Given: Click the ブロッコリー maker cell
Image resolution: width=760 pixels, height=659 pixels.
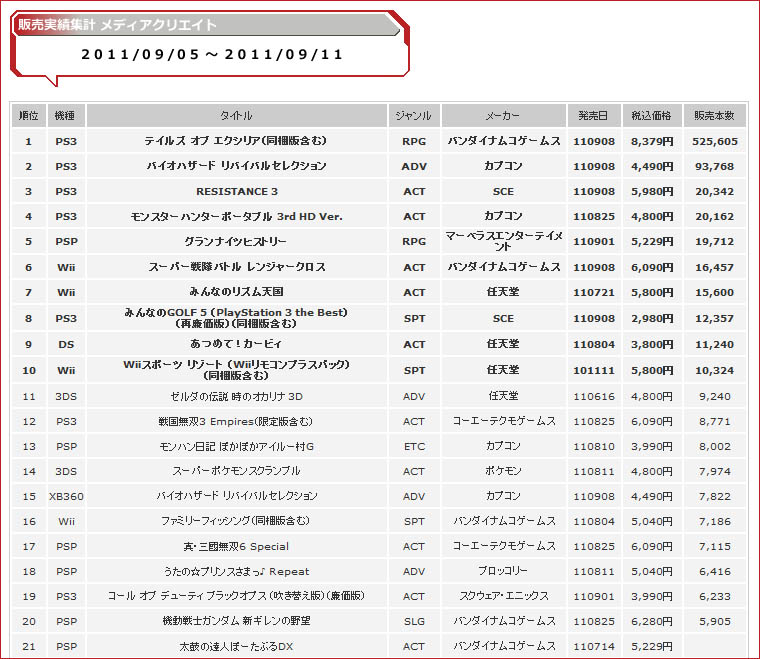Looking at the screenshot, I should pos(503,571).
